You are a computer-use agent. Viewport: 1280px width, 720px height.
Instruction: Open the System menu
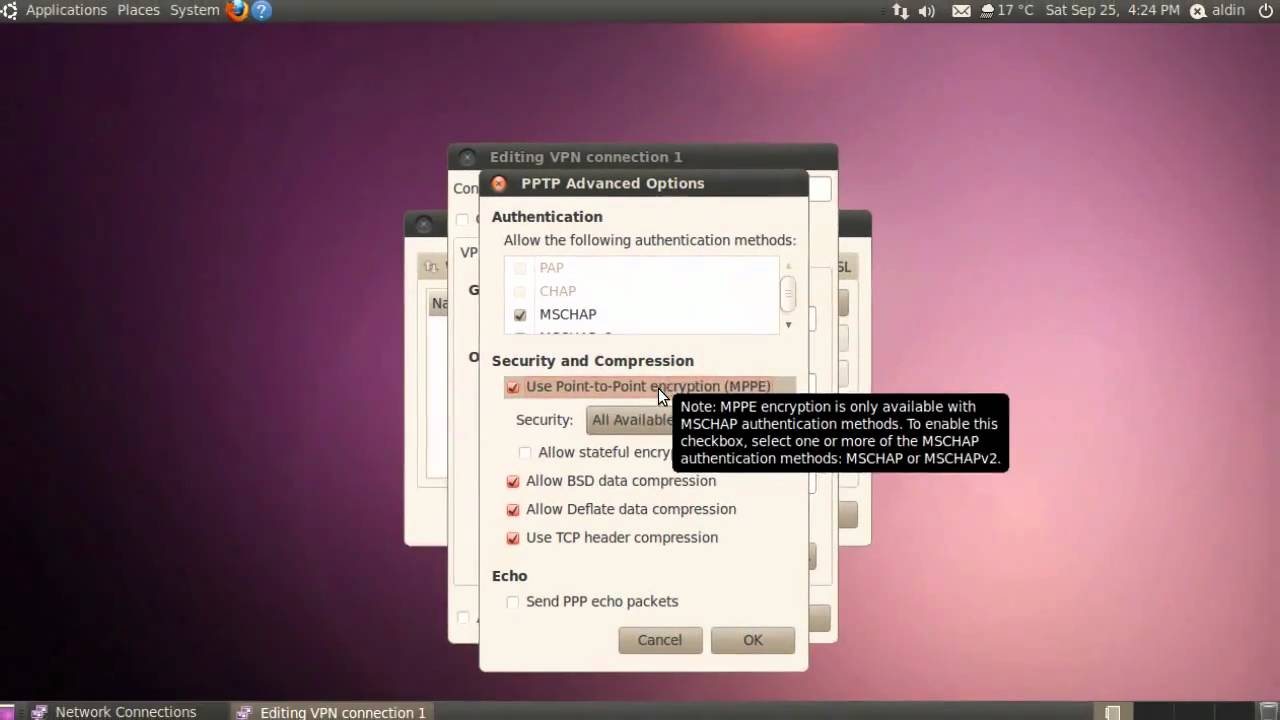194,10
